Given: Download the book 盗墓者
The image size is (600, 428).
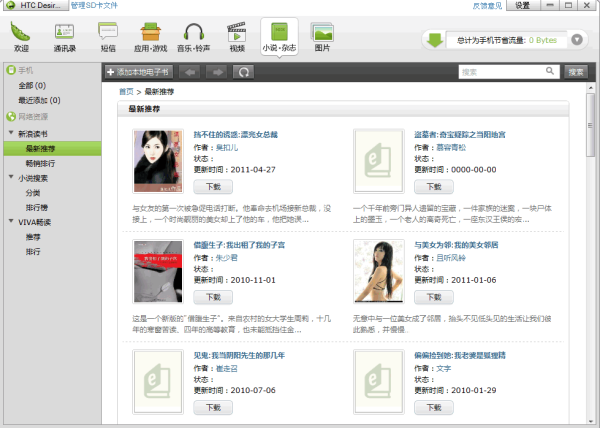Looking at the screenshot, I should (434, 187).
